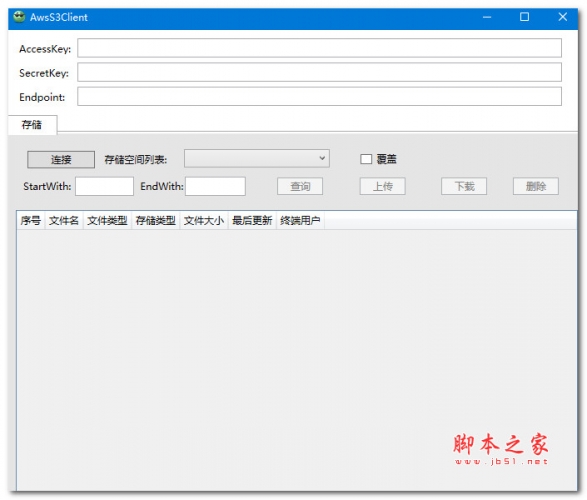Sort by the 文件类型 column header
The height and width of the screenshot is (500, 587).
tap(107, 220)
